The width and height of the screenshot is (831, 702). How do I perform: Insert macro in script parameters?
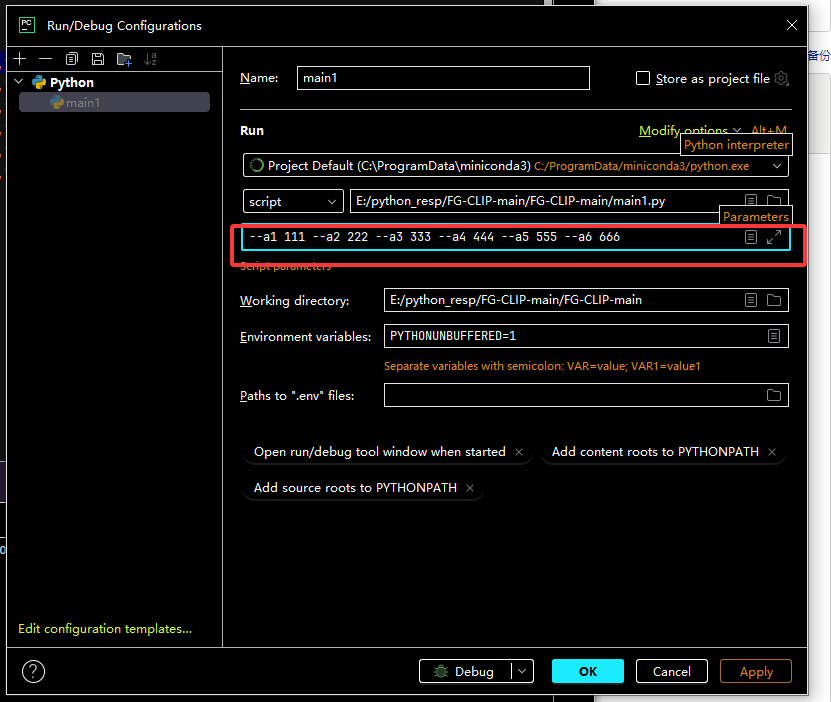750,237
